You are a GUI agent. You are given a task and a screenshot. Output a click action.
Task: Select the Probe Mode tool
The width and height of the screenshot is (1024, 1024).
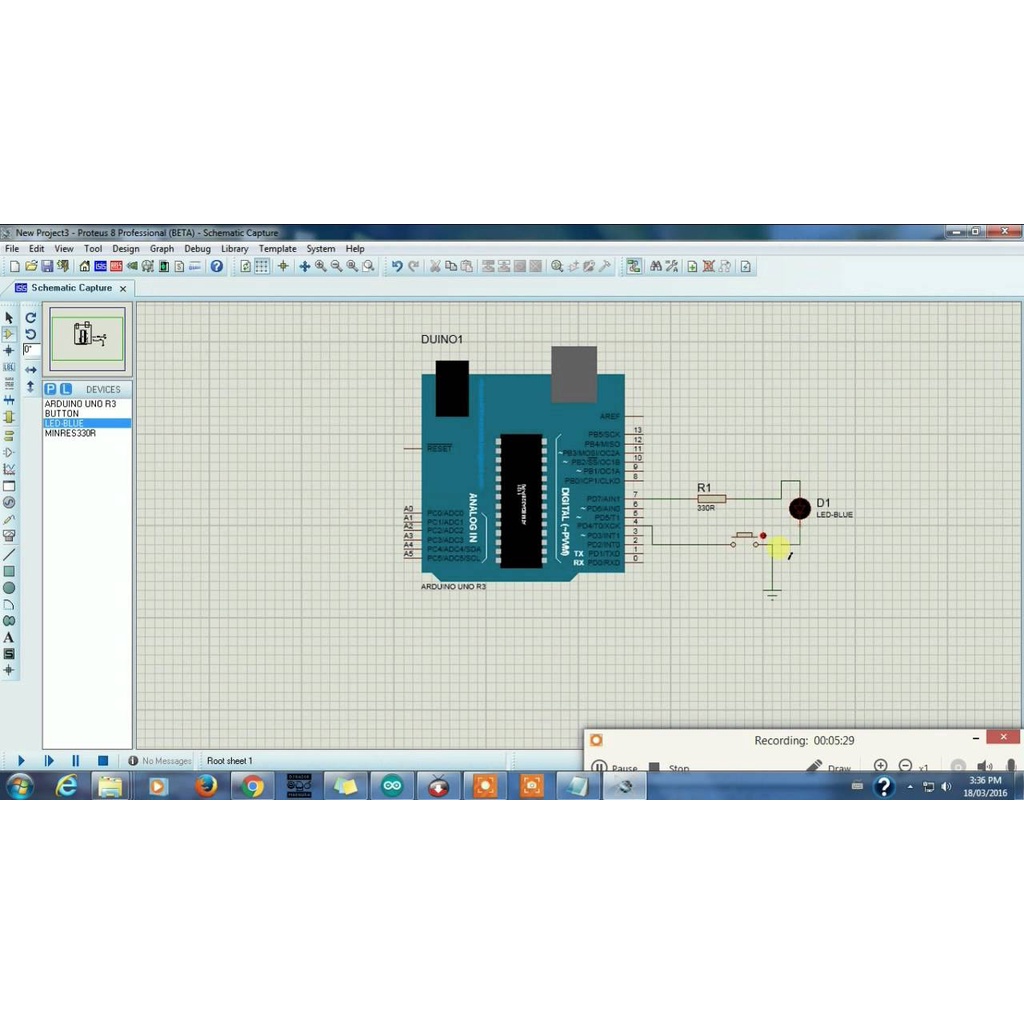point(9,519)
